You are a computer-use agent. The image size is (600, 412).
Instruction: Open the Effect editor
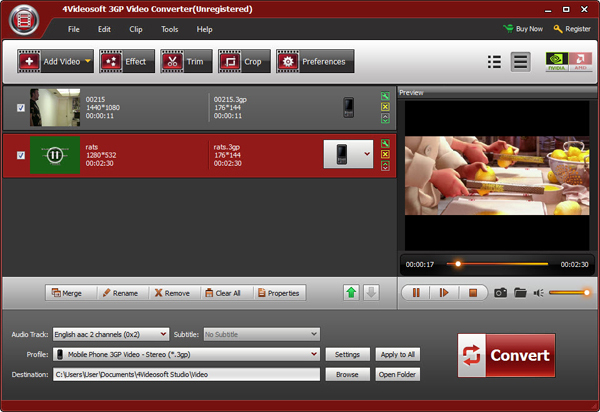click(127, 61)
